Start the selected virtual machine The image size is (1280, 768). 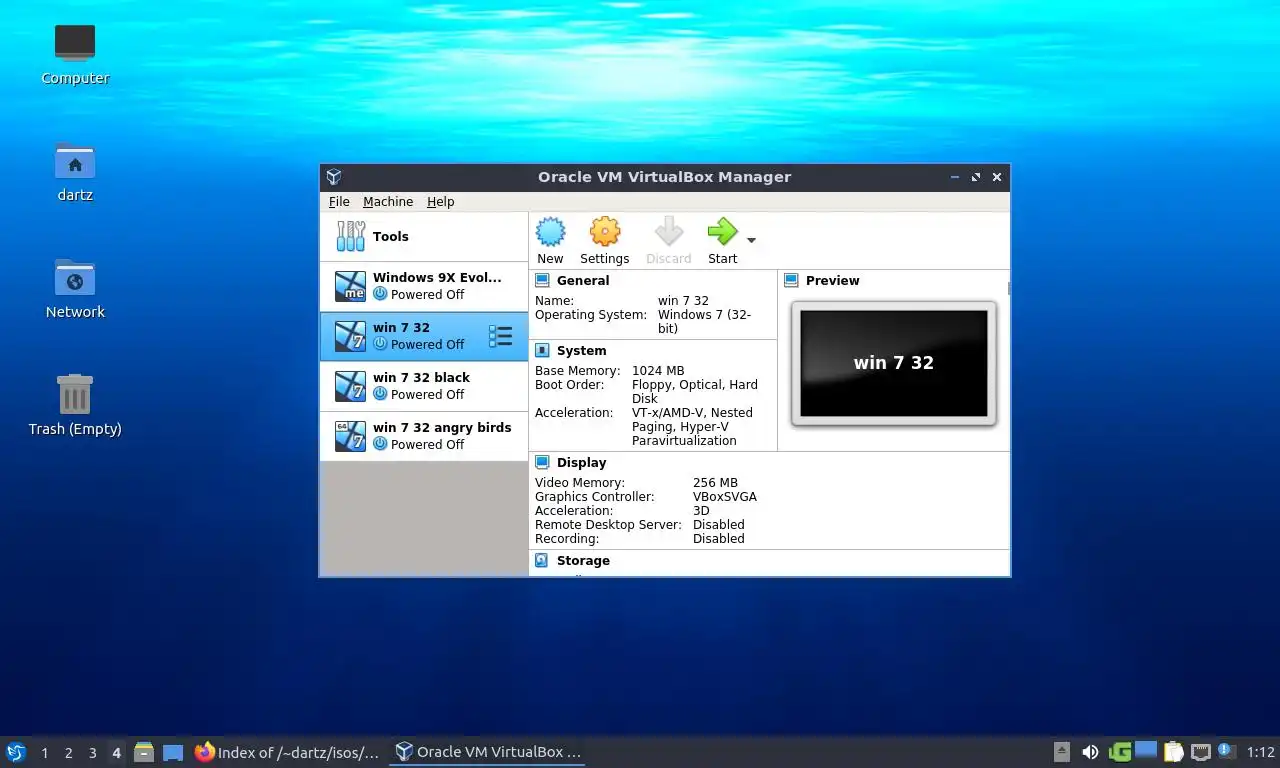coord(722,241)
